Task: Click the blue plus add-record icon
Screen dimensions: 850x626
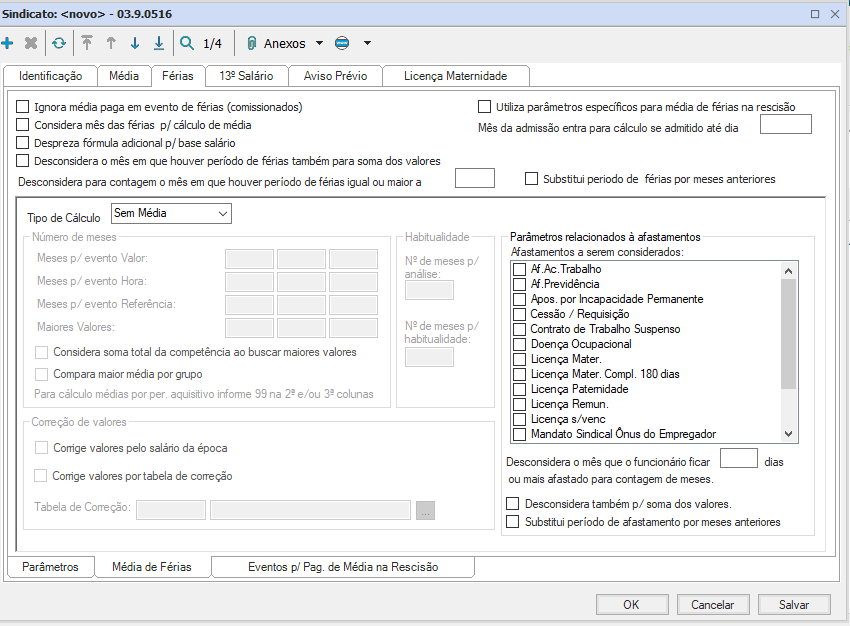Action: click(8, 43)
